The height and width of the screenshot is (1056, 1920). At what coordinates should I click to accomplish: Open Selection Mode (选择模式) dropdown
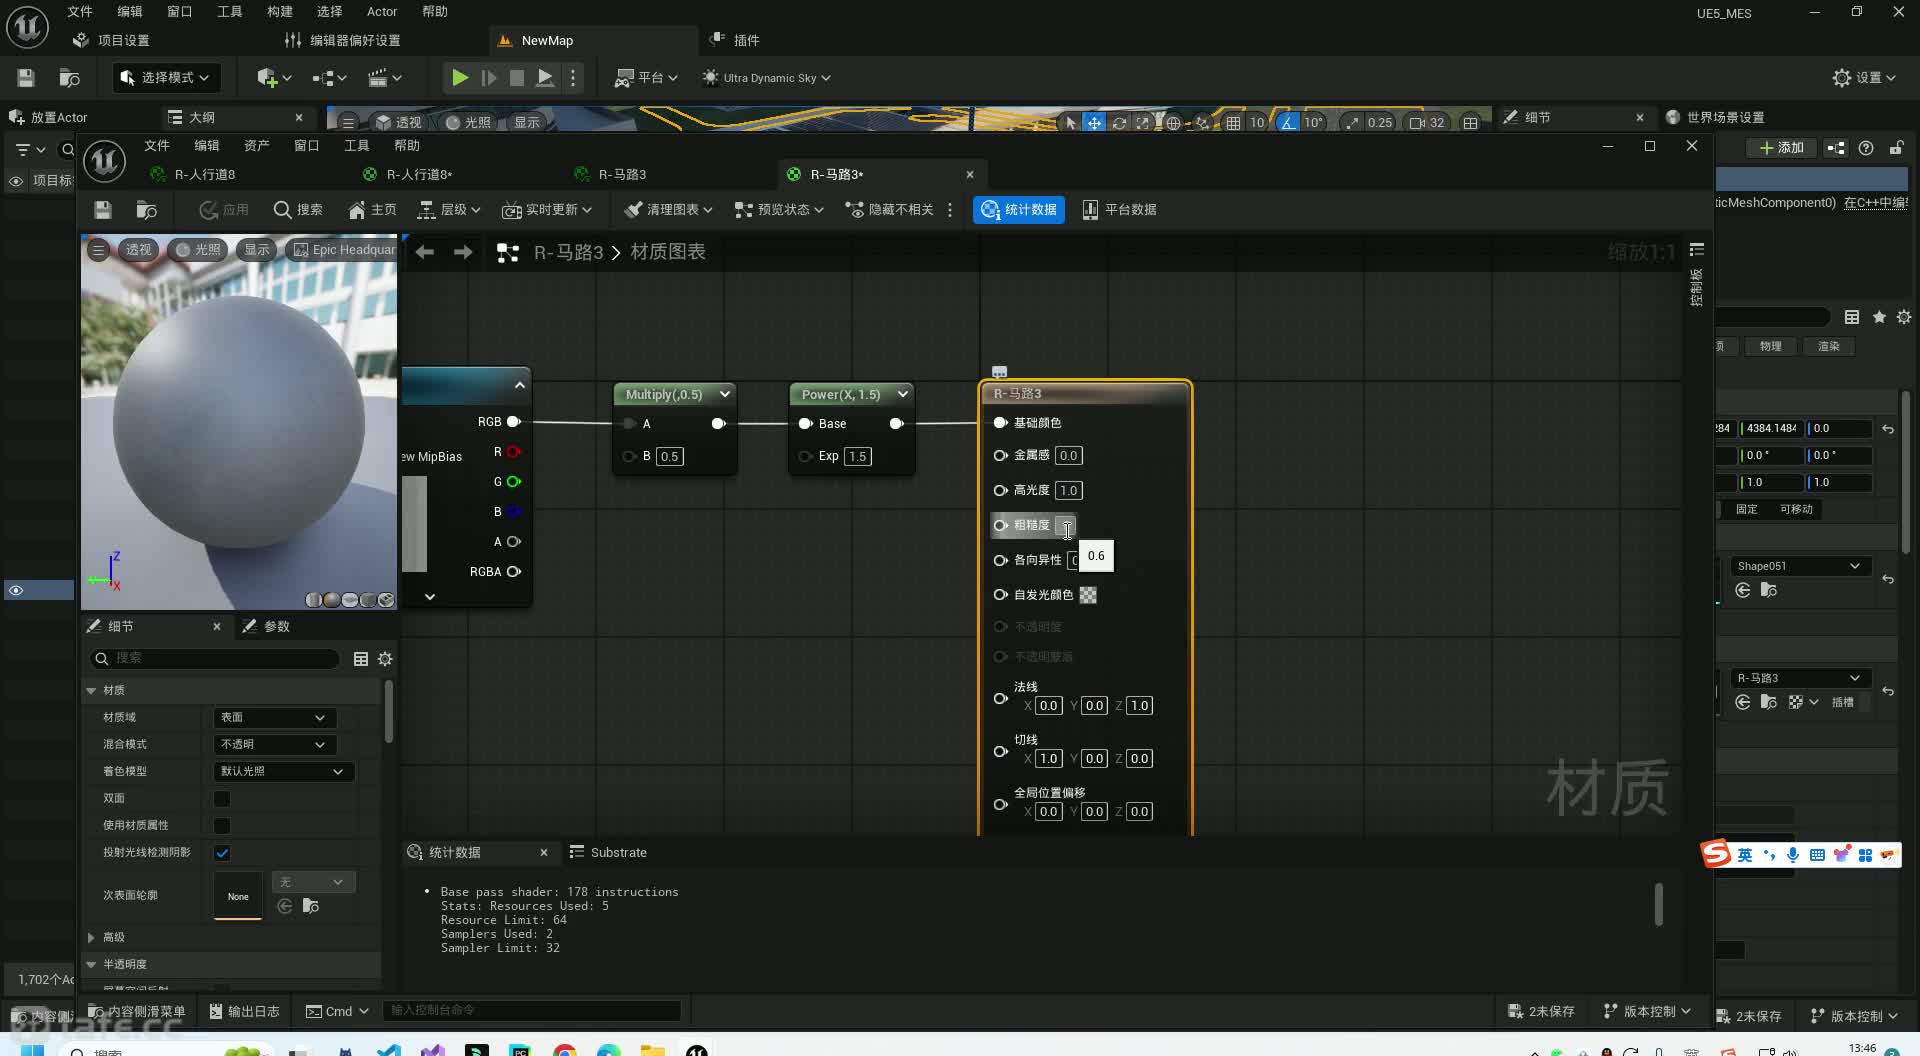tap(165, 78)
